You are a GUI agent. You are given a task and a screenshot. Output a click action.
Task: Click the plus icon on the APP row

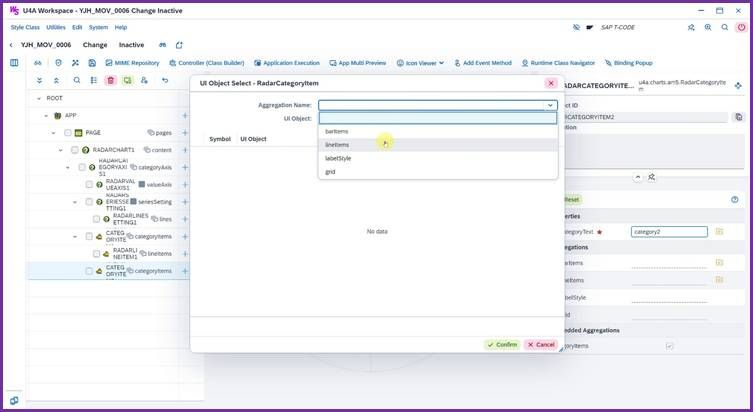[x=185, y=116]
